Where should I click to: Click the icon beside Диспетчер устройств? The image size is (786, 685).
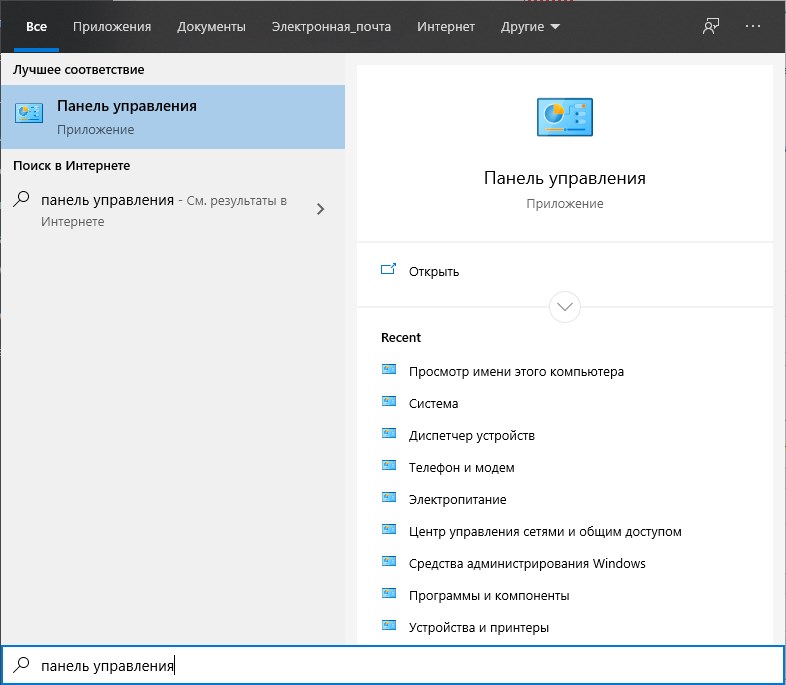point(389,435)
